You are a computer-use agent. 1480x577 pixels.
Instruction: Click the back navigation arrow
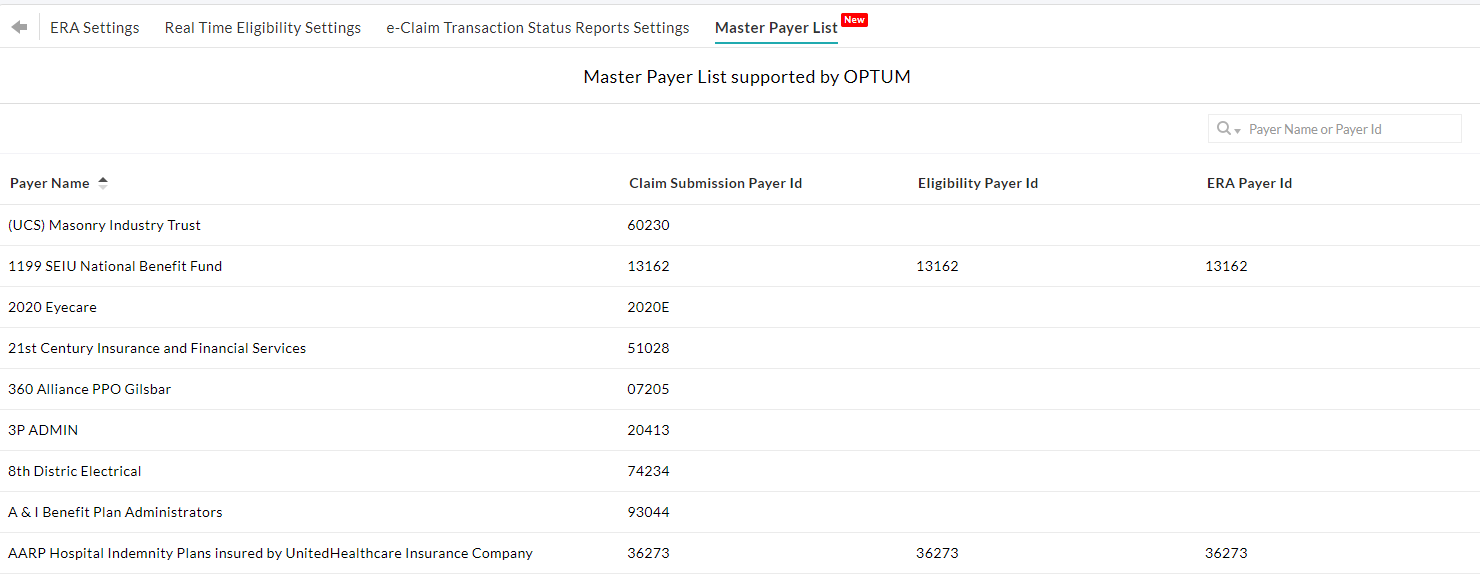point(18,27)
